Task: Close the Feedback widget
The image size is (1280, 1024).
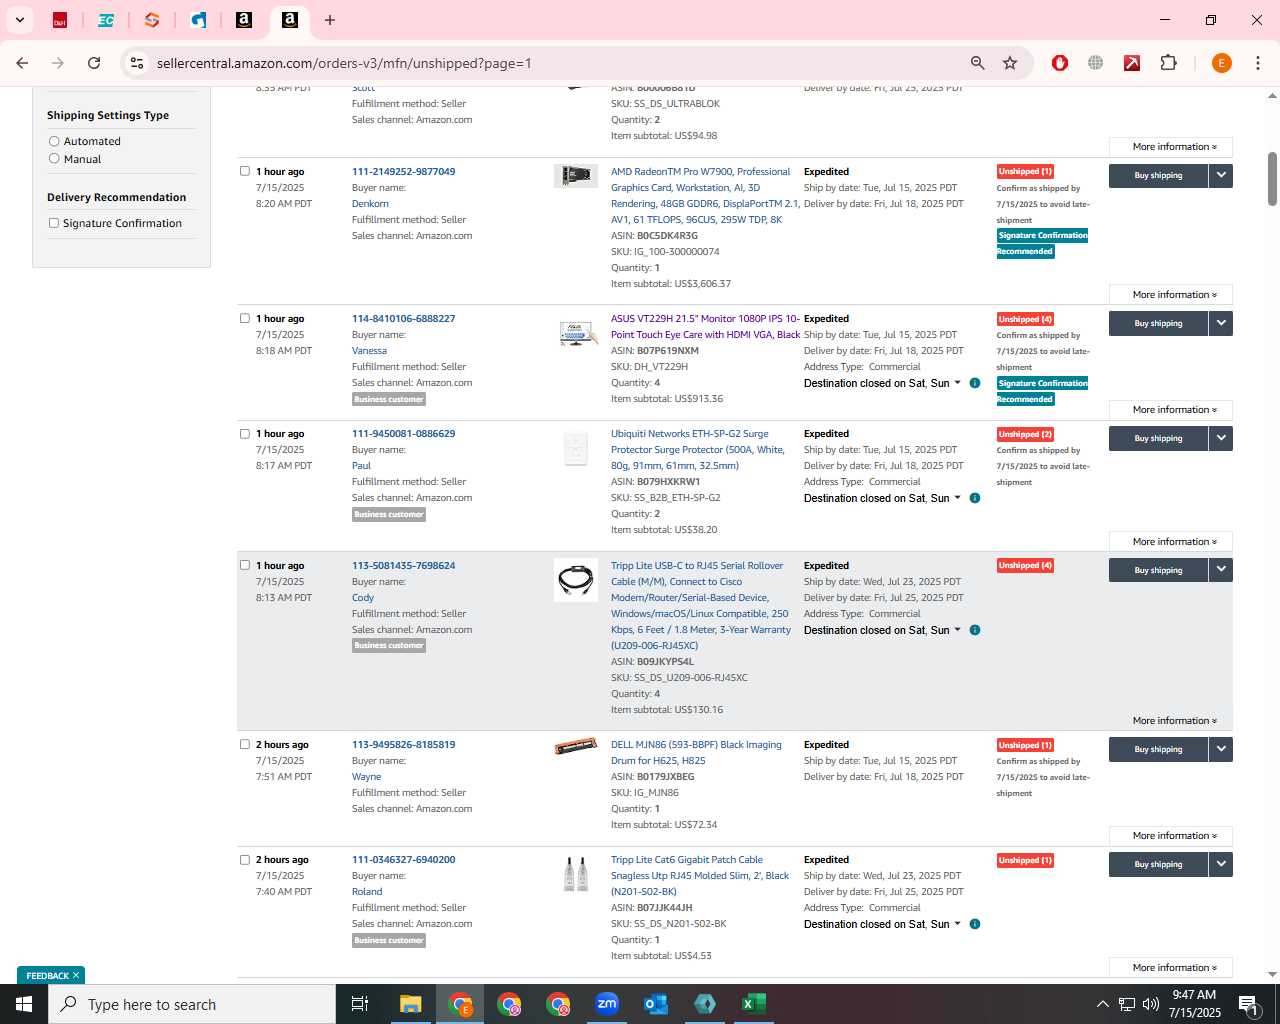Action: tap(76, 975)
